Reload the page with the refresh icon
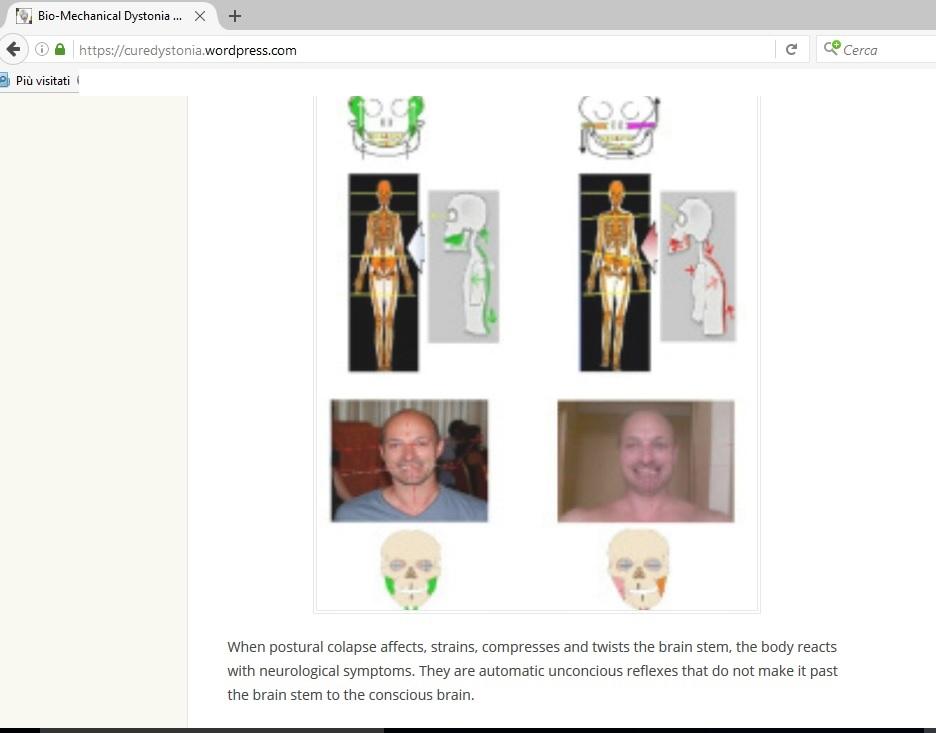The image size is (936, 733). click(791, 49)
